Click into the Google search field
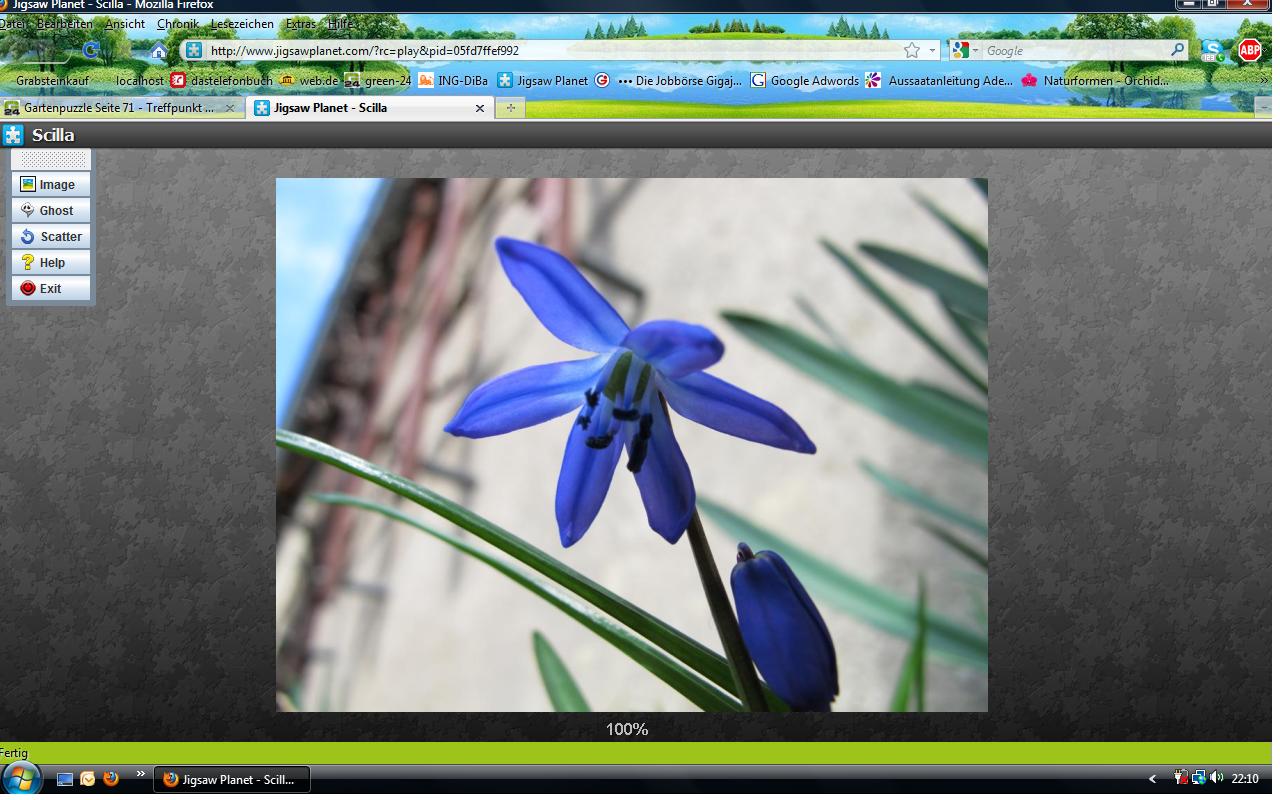The image size is (1280, 800). (x=1075, y=51)
